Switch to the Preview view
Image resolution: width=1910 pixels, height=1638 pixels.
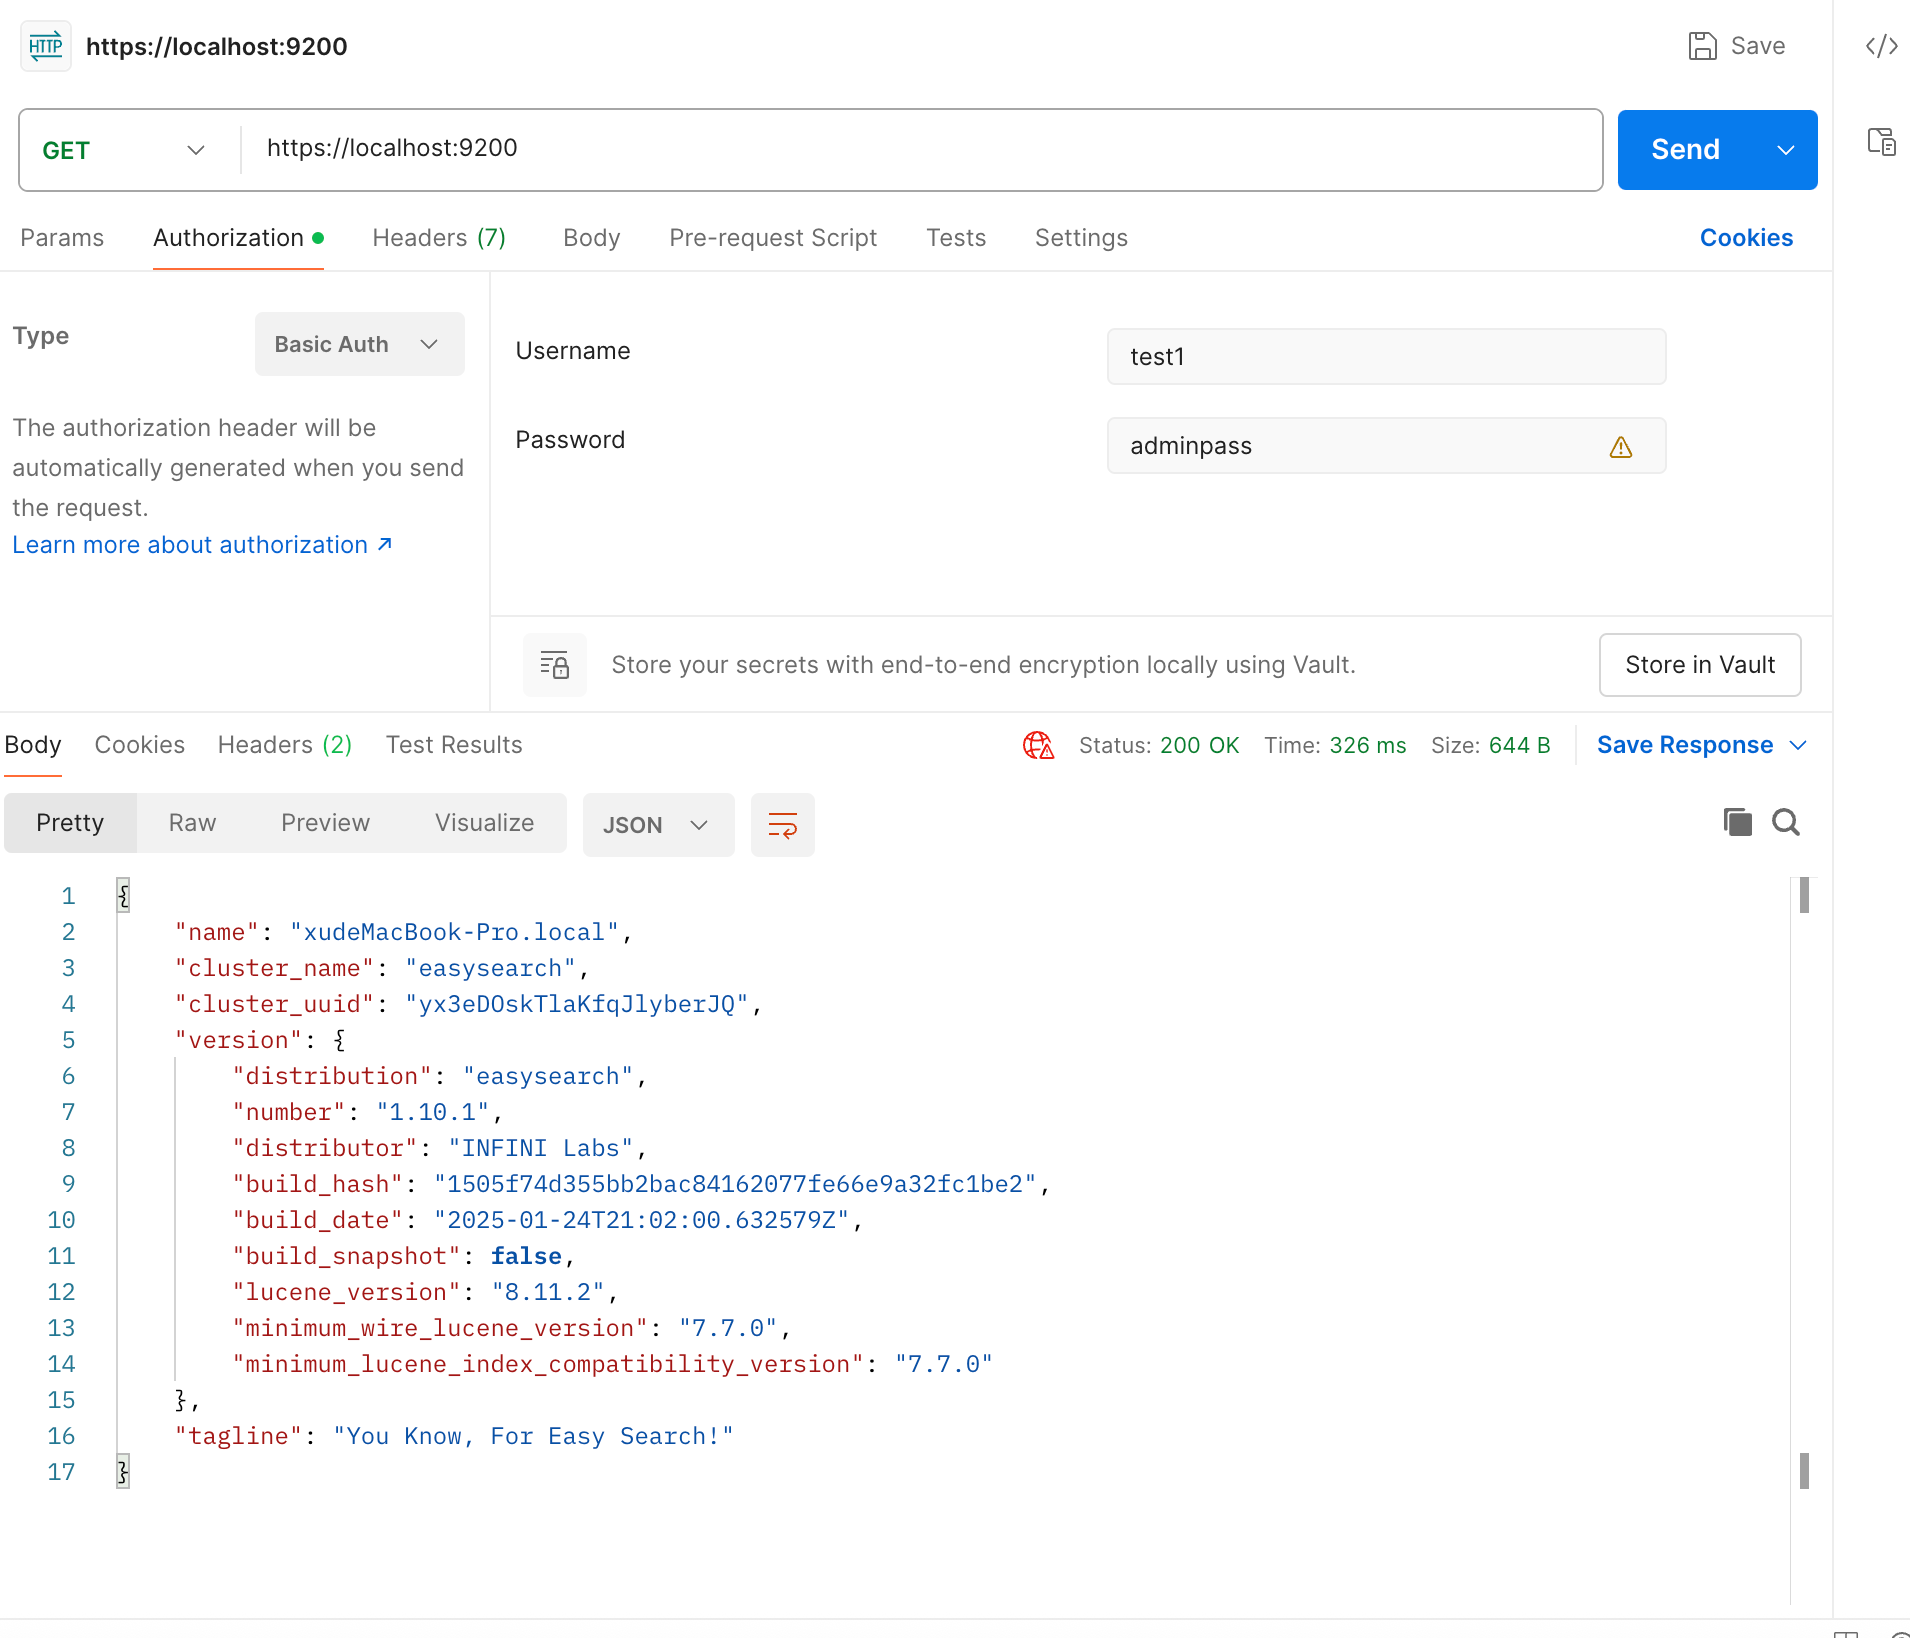tap(325, 823)
